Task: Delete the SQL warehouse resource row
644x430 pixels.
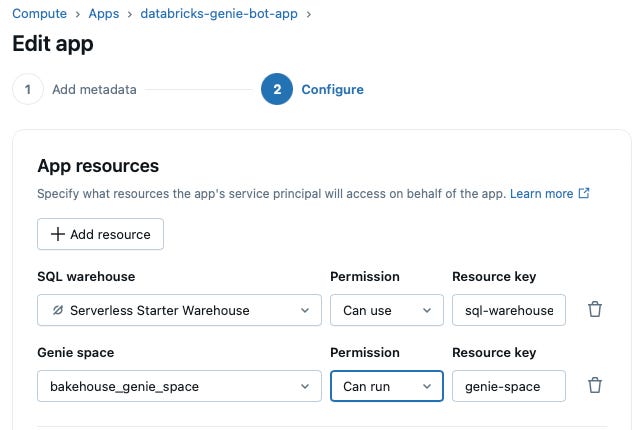Action: tap(595, 310)
